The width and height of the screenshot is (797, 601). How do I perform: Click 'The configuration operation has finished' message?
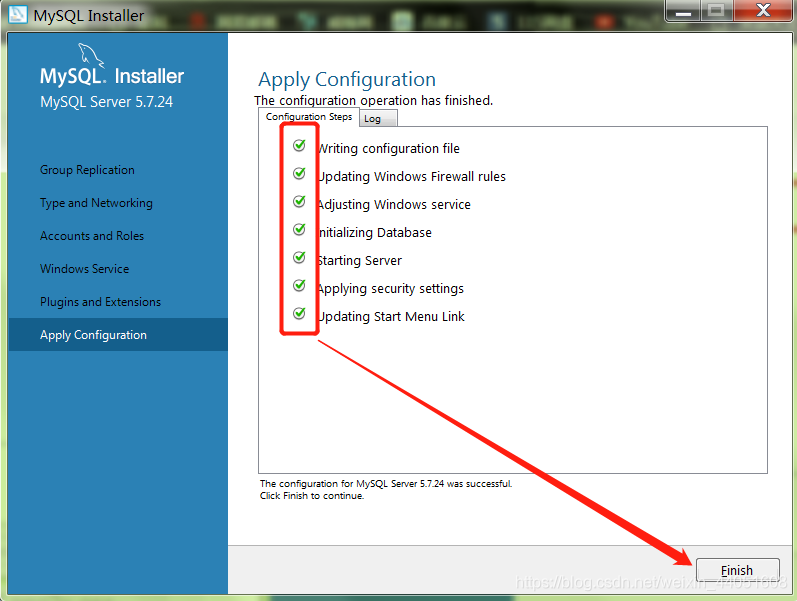click(x=374, y=100)
